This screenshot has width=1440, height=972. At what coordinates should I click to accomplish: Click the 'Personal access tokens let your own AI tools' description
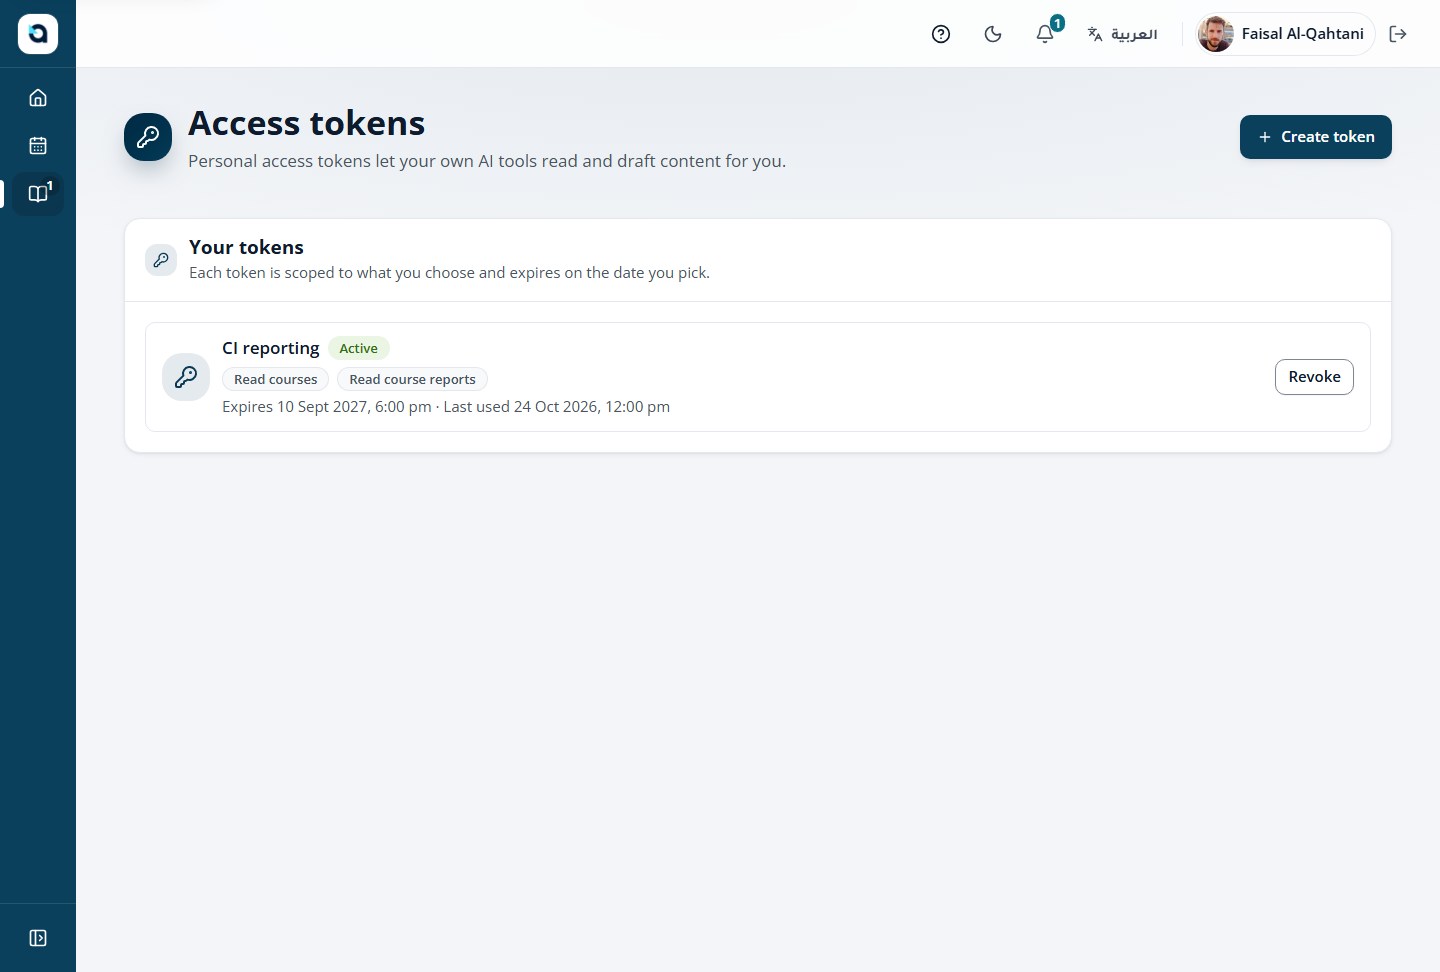pyautogui.click(x=487, y=161)
